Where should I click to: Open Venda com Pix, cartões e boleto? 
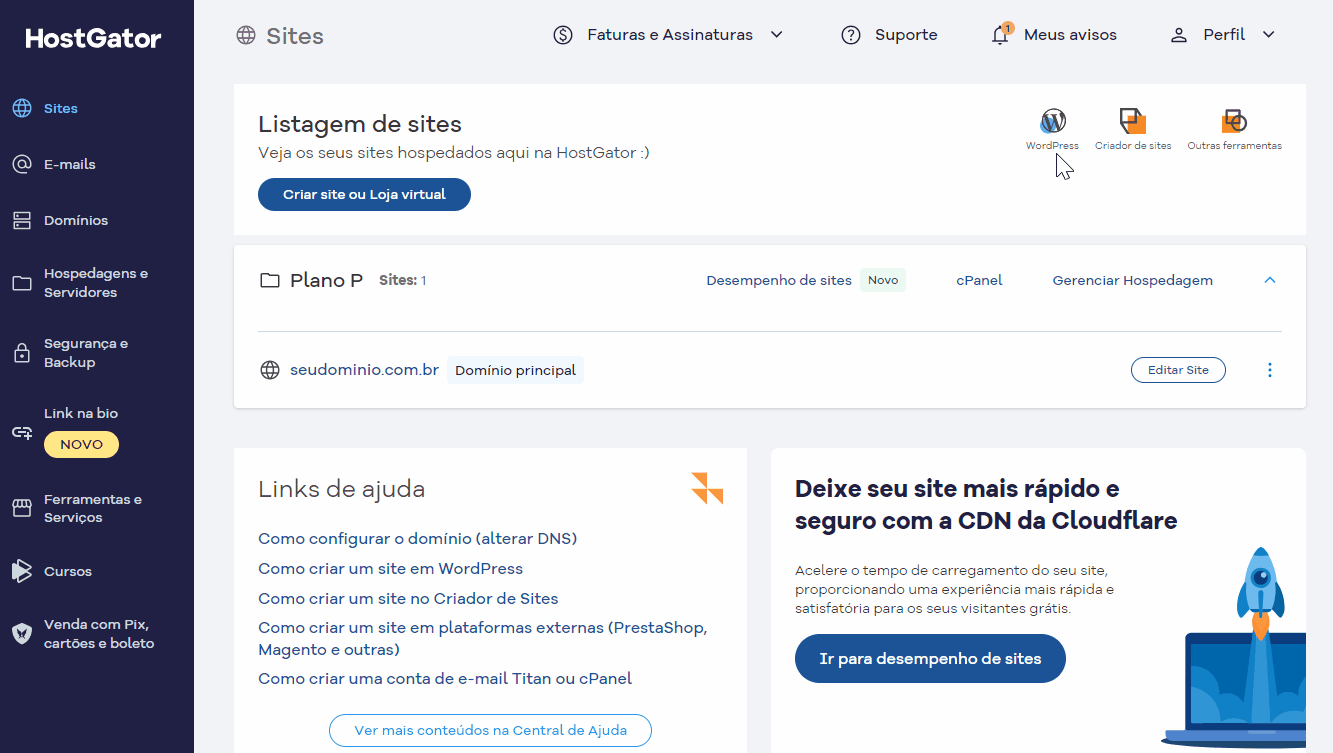click(x=97, y=634)
